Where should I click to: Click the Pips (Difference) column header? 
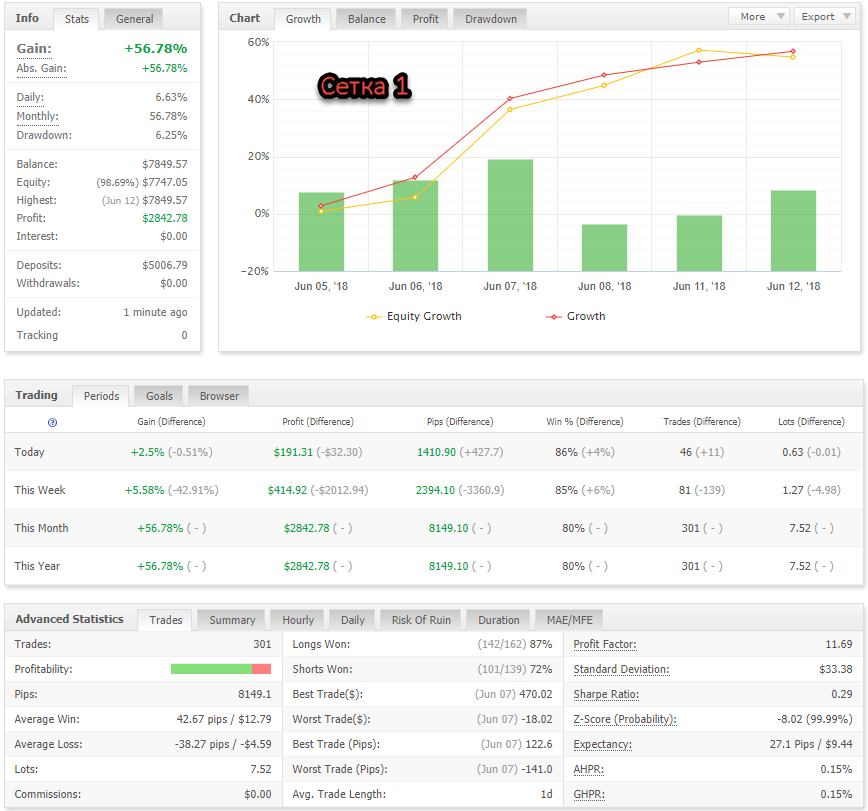coord(460,422)
